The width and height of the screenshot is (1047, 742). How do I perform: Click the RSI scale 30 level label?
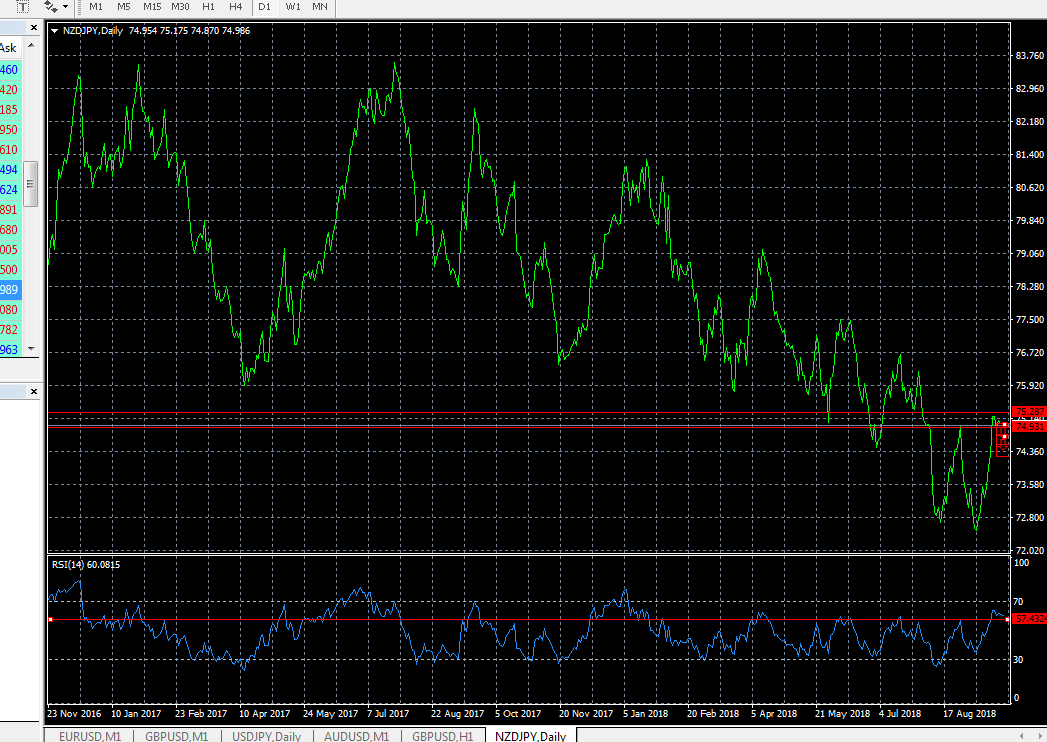point(1018,660)
